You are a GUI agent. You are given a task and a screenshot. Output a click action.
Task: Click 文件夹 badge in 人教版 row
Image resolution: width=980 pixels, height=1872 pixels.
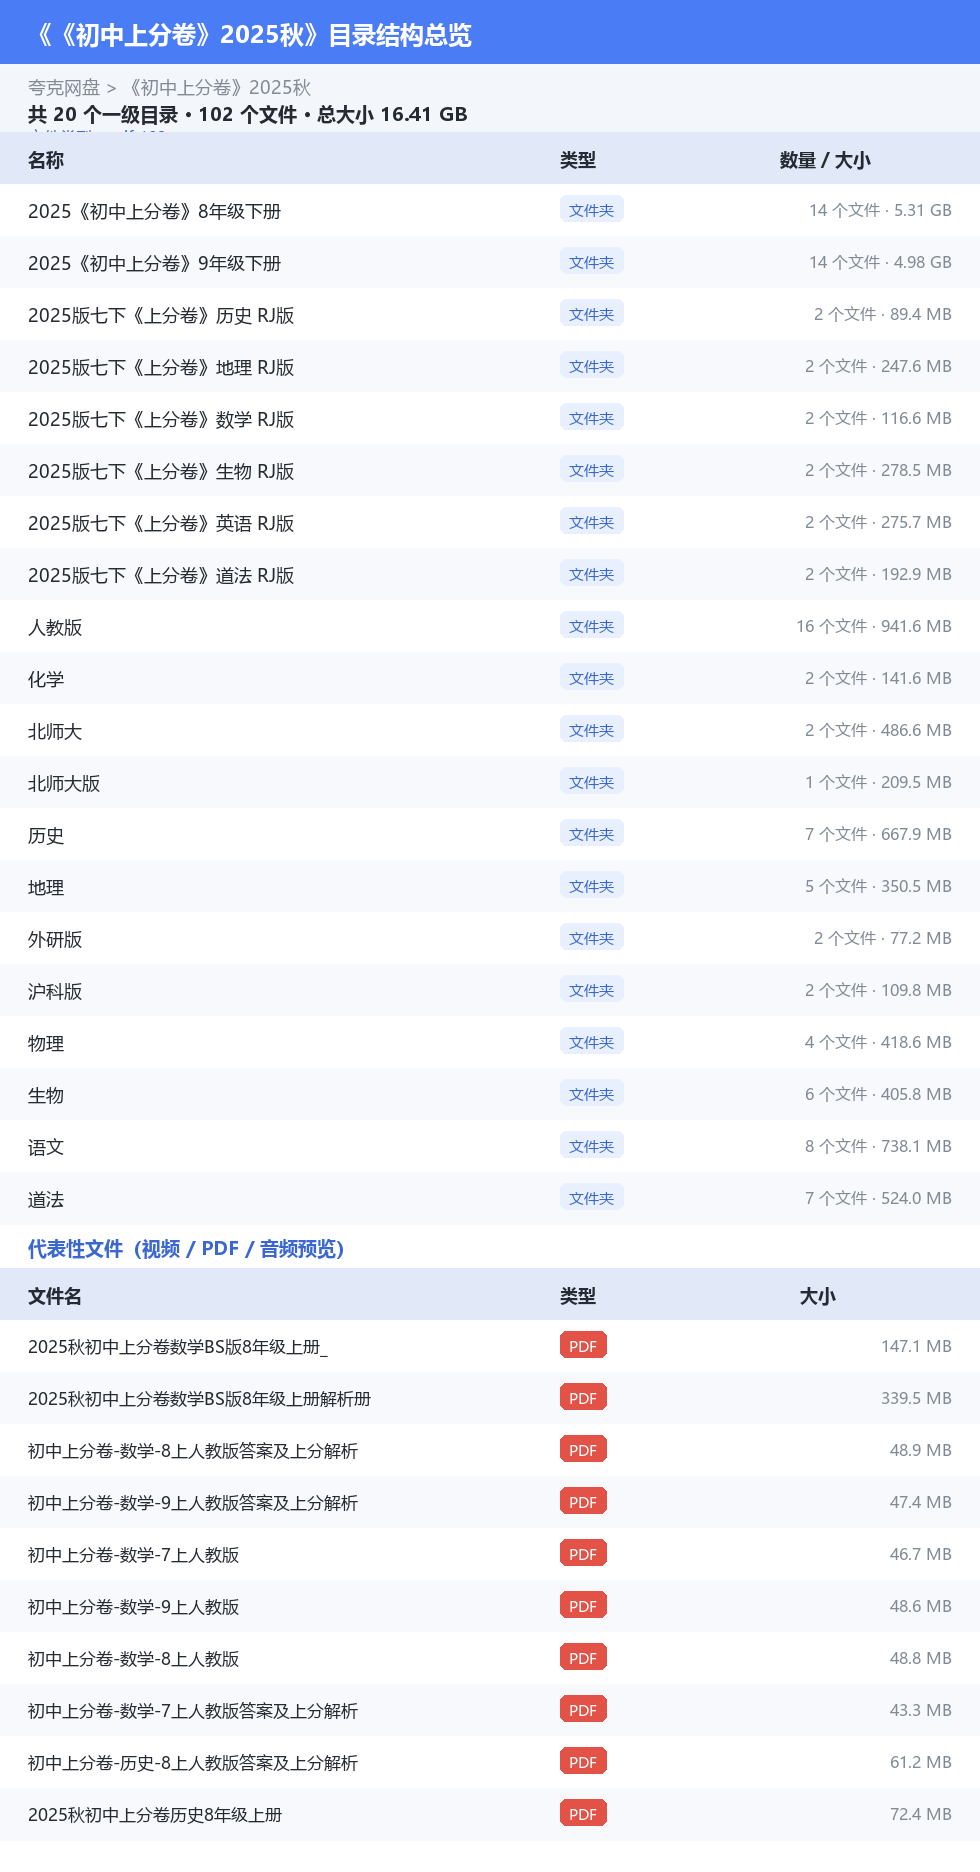click(592, 626)
